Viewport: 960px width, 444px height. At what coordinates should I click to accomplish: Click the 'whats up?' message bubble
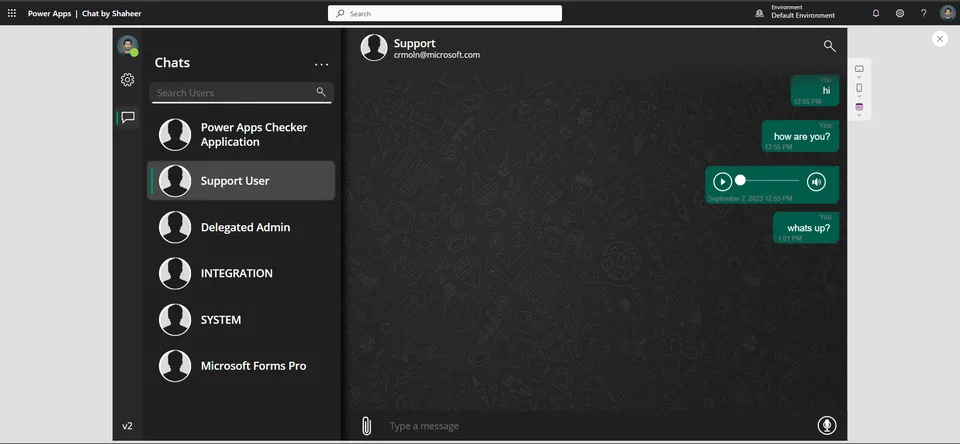pos(806,228)
